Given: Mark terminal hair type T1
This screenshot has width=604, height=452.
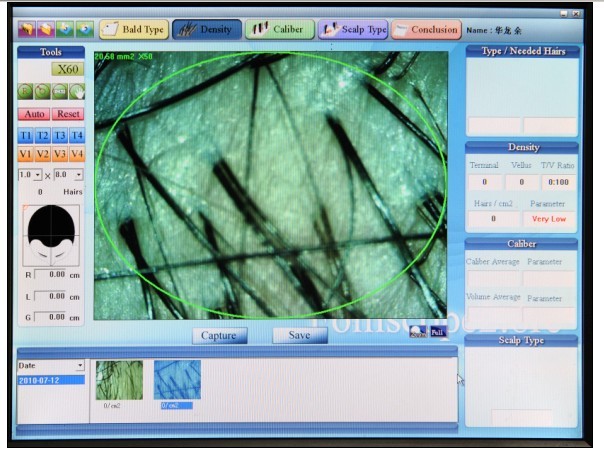Looking at the screenshot, I should (27, 135).
